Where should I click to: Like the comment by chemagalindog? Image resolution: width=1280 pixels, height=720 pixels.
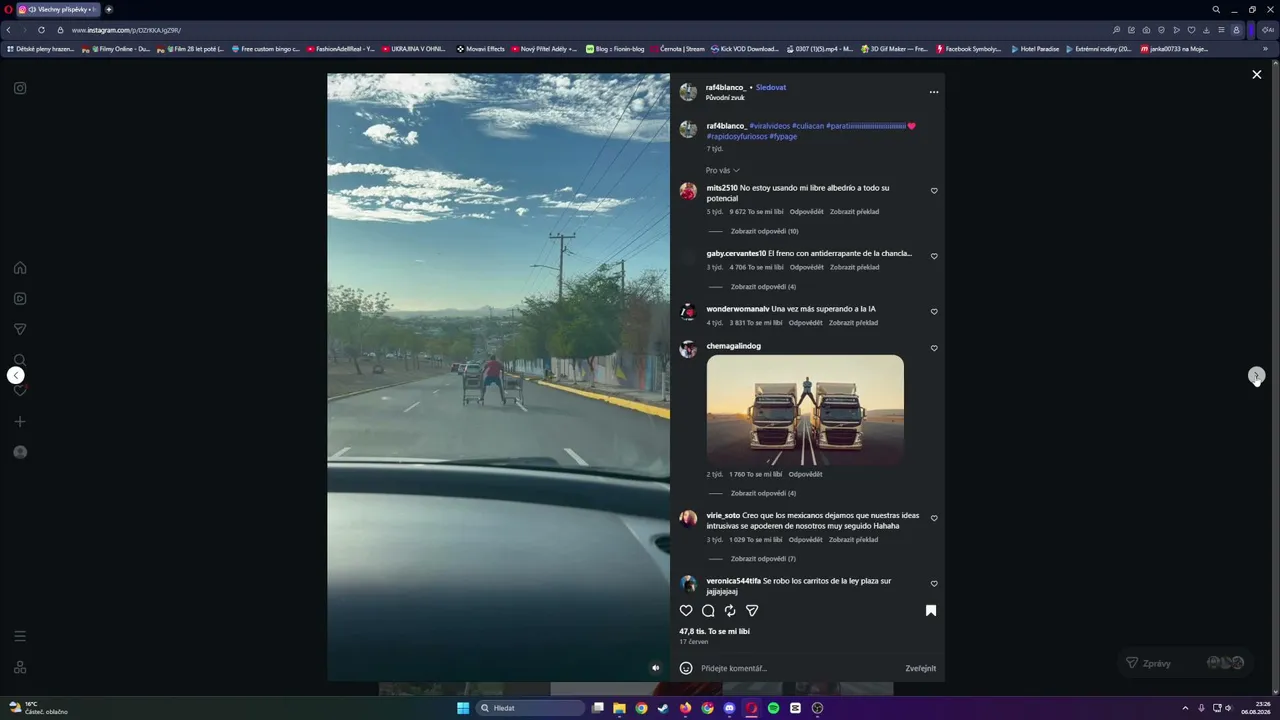[x=934, y=348]
